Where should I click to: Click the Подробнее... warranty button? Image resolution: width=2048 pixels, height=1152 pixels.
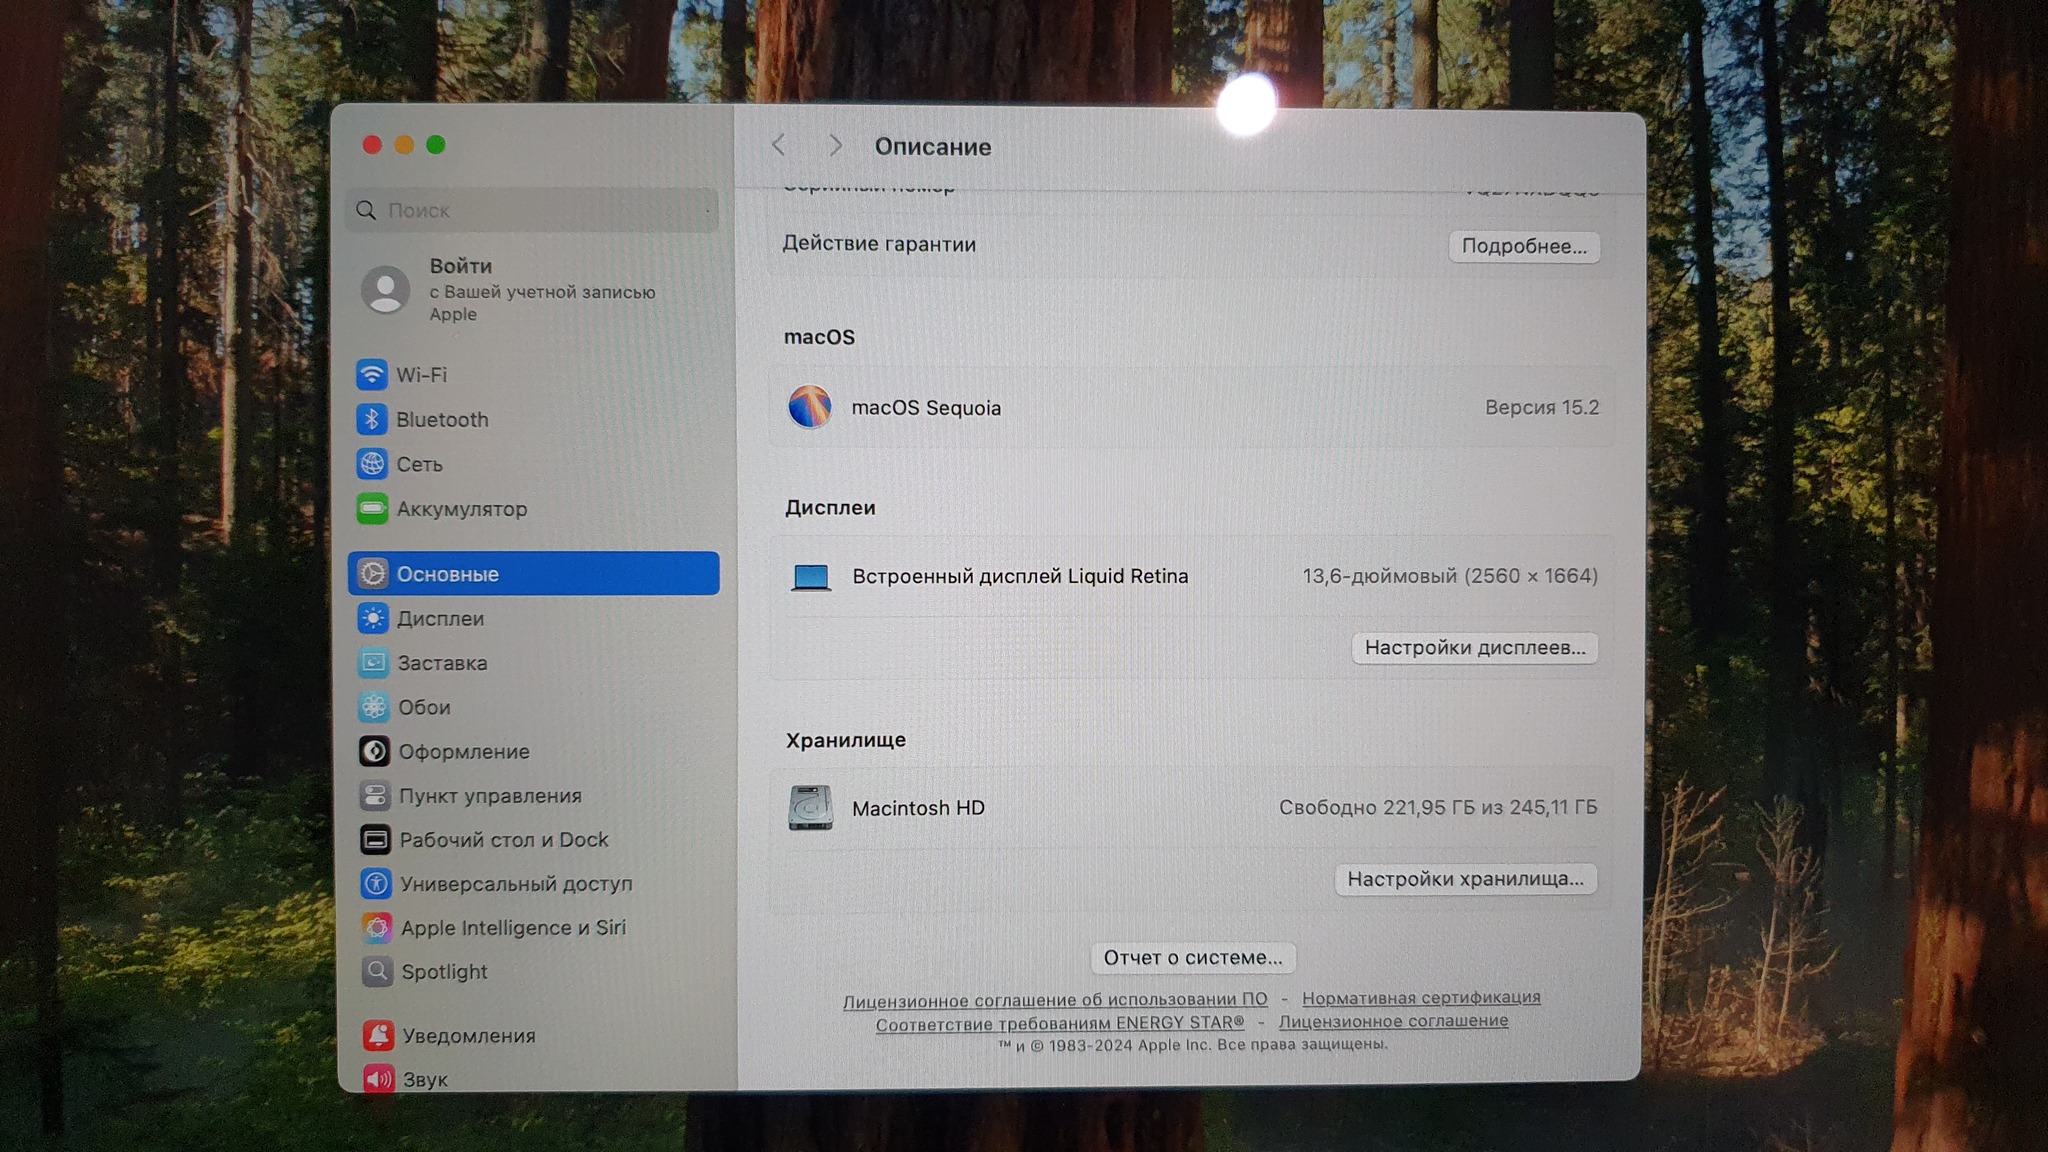1523,247
